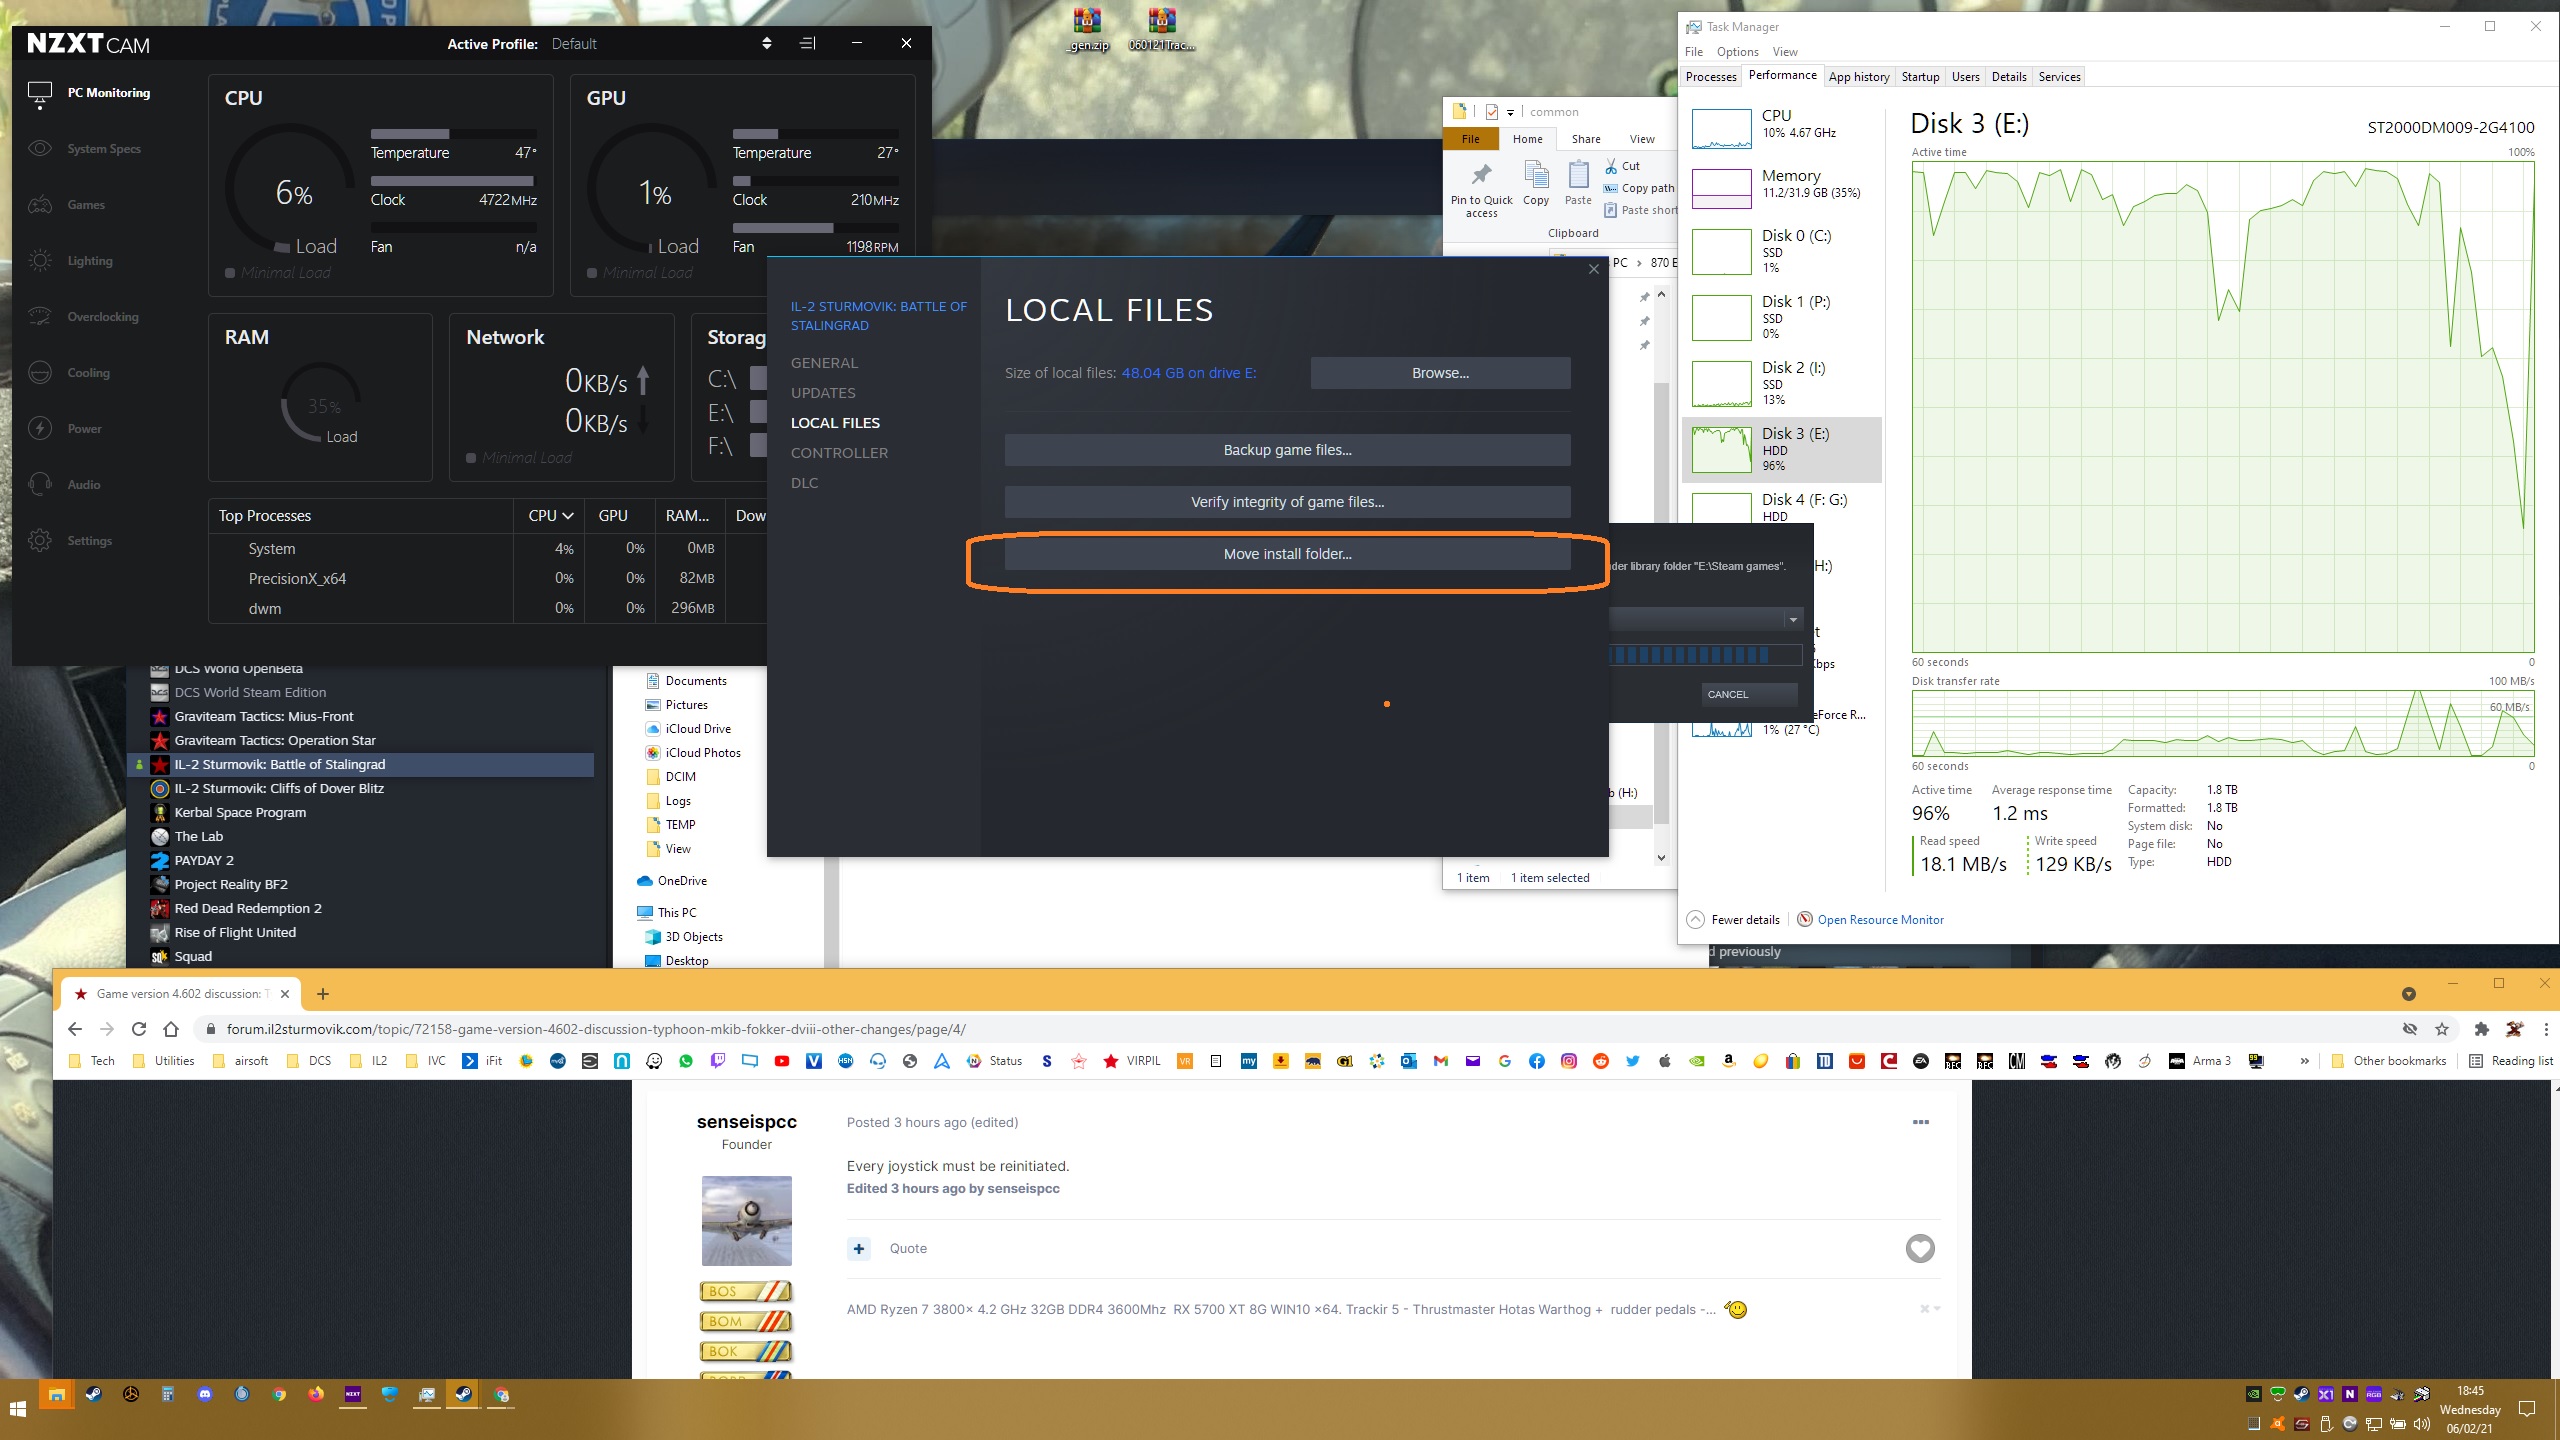Open the Active Profile Default dropdown
Image resolution: width=2560 pixels, height=1440 pixels.
coord(766,43)
